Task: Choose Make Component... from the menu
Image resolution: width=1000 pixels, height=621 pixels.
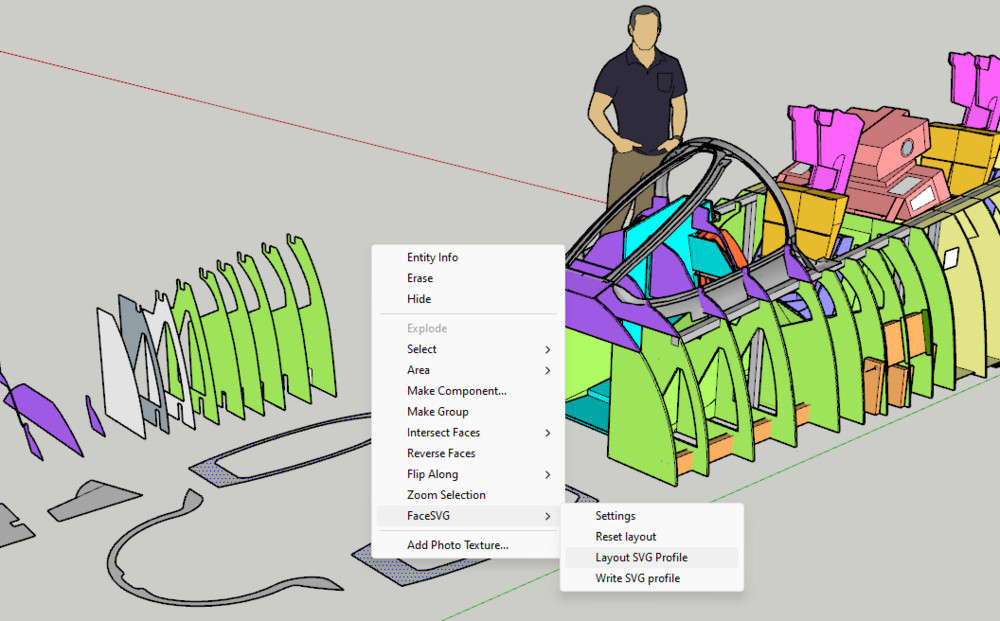Action: pyautogui.click(x=456, y=391)
